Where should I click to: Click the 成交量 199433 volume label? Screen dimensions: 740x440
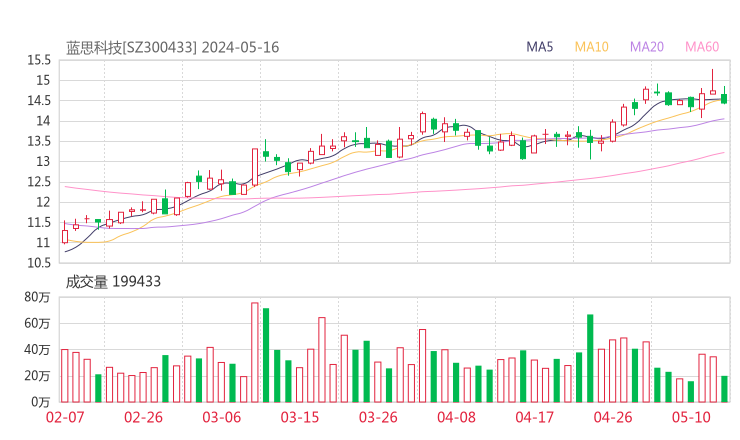113,282
